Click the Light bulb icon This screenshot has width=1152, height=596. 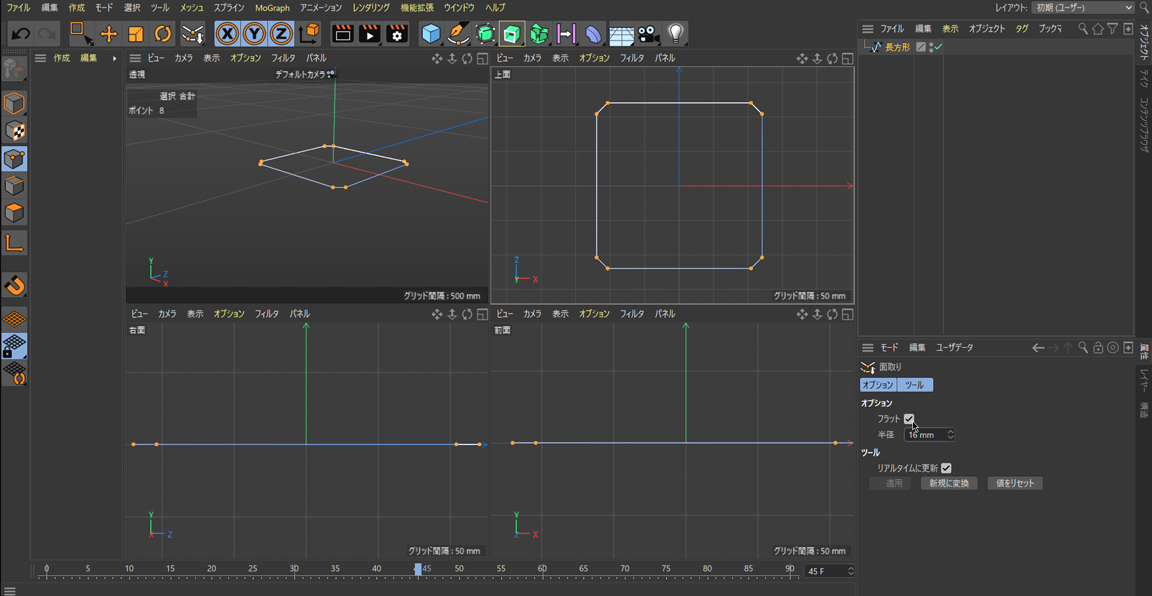click(x=676, y=34)
